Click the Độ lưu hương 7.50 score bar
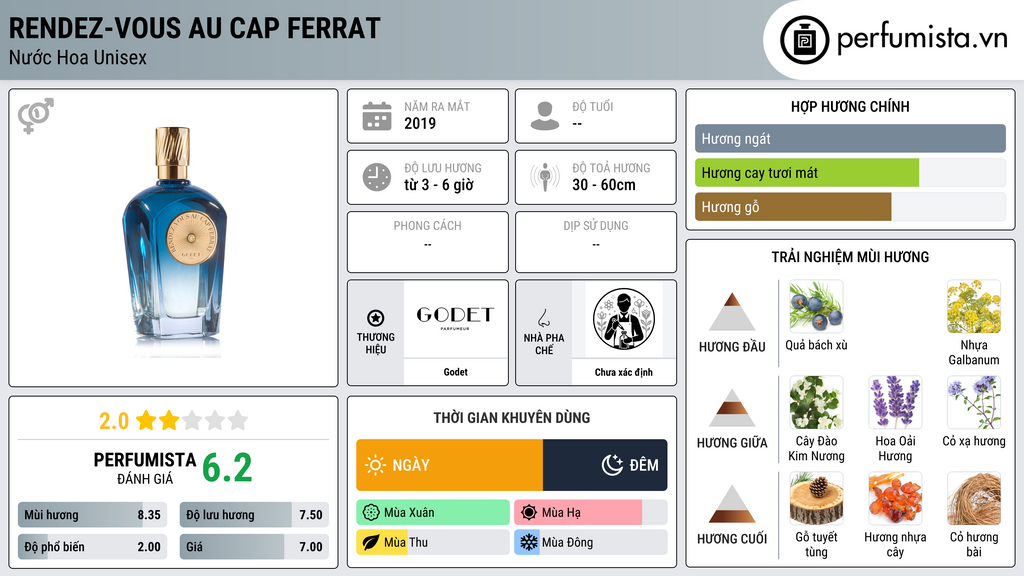 coord(254,515)
